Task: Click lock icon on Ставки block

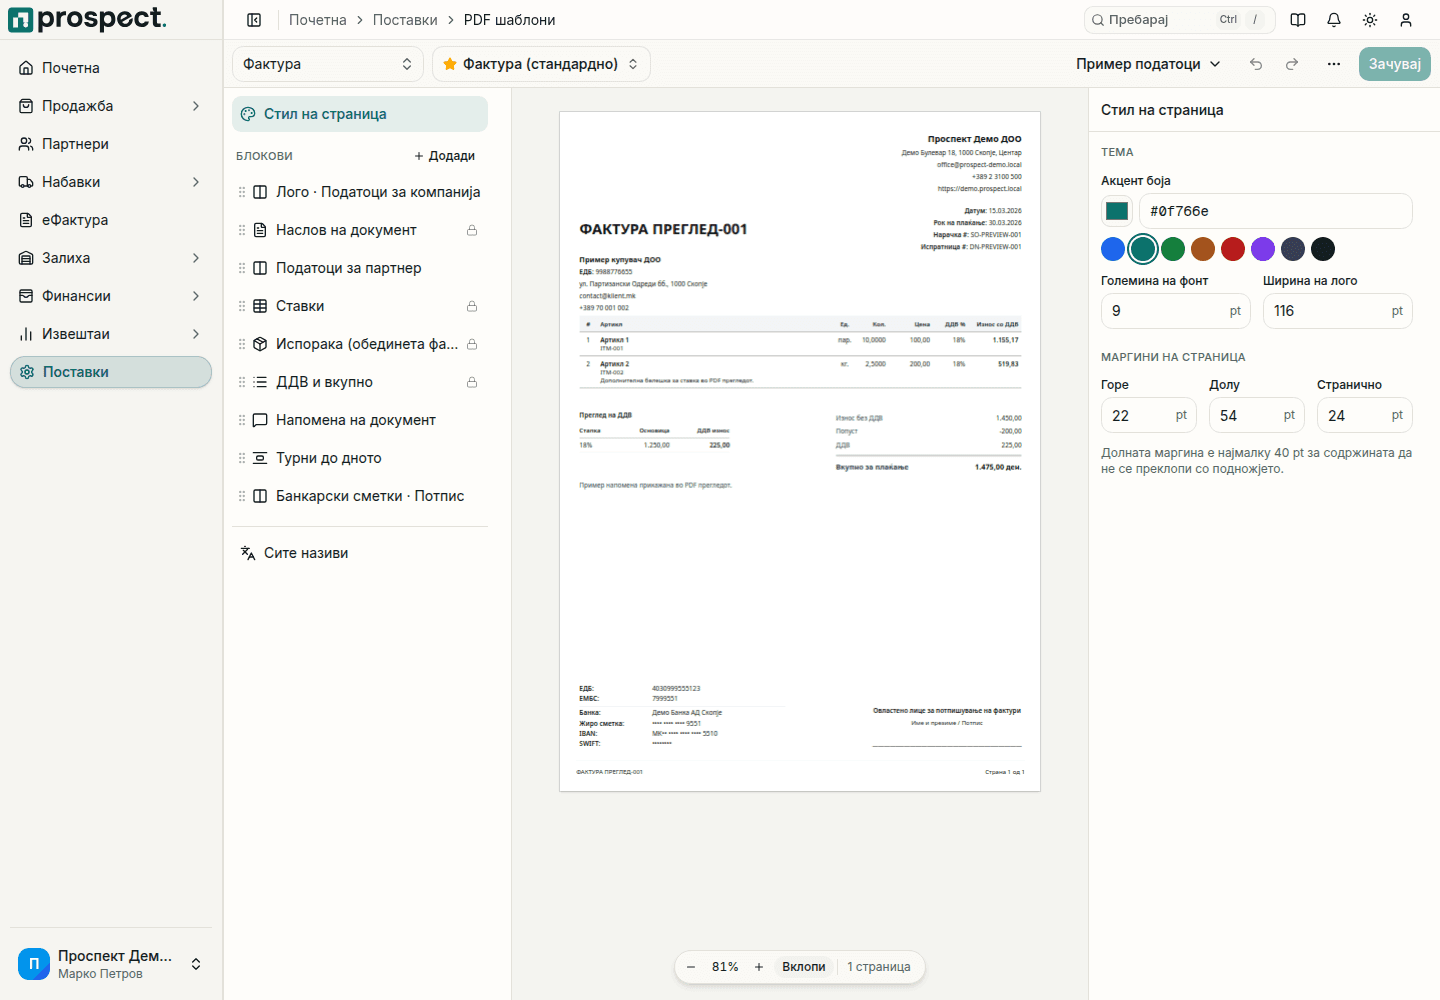Action: click(x=472, y=306)
